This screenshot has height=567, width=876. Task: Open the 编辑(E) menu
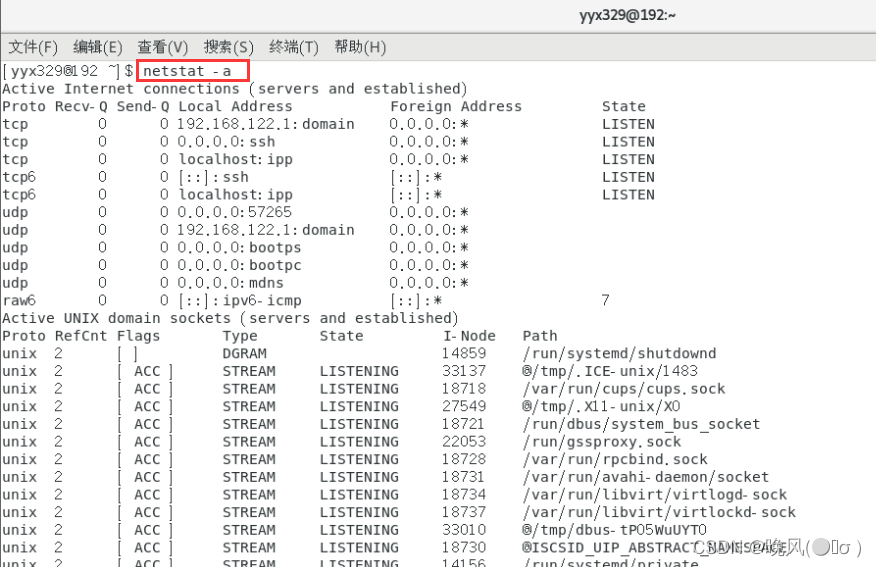[98, 47]
